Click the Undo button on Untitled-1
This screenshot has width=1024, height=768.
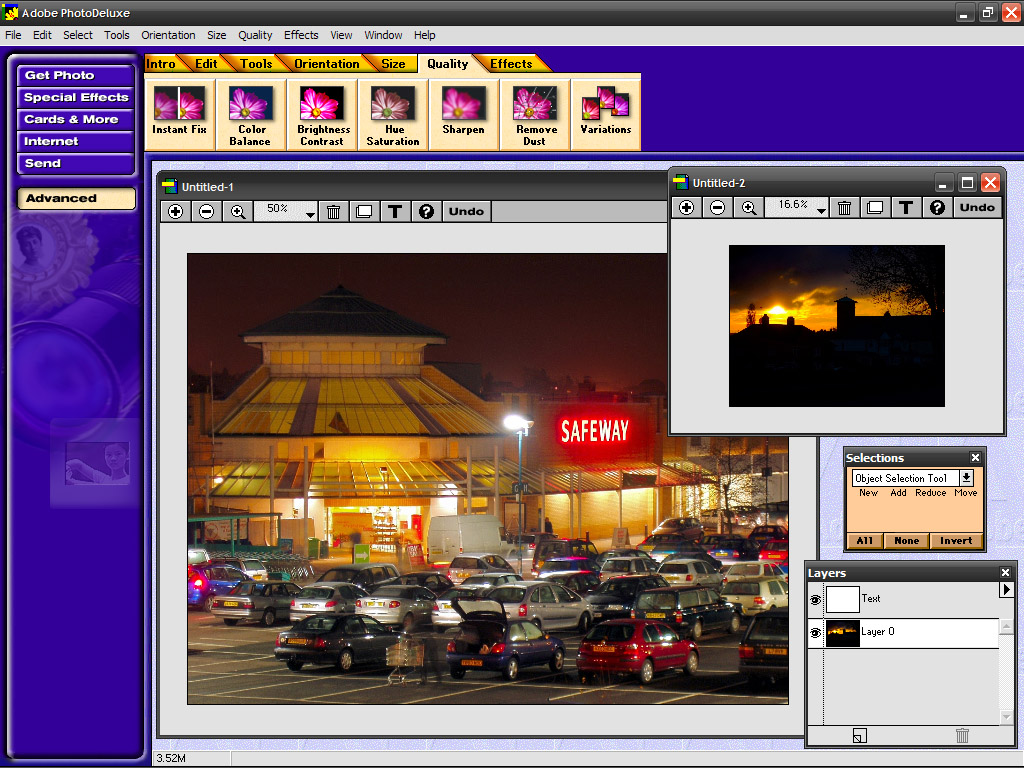tap(466, 211)
